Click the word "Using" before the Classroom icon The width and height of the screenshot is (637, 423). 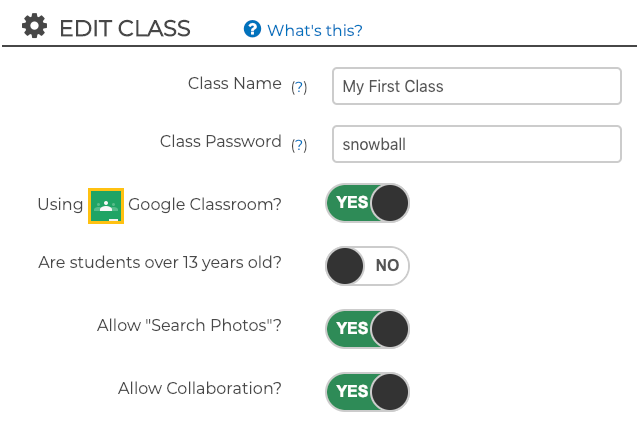click(x=60, y=204)
